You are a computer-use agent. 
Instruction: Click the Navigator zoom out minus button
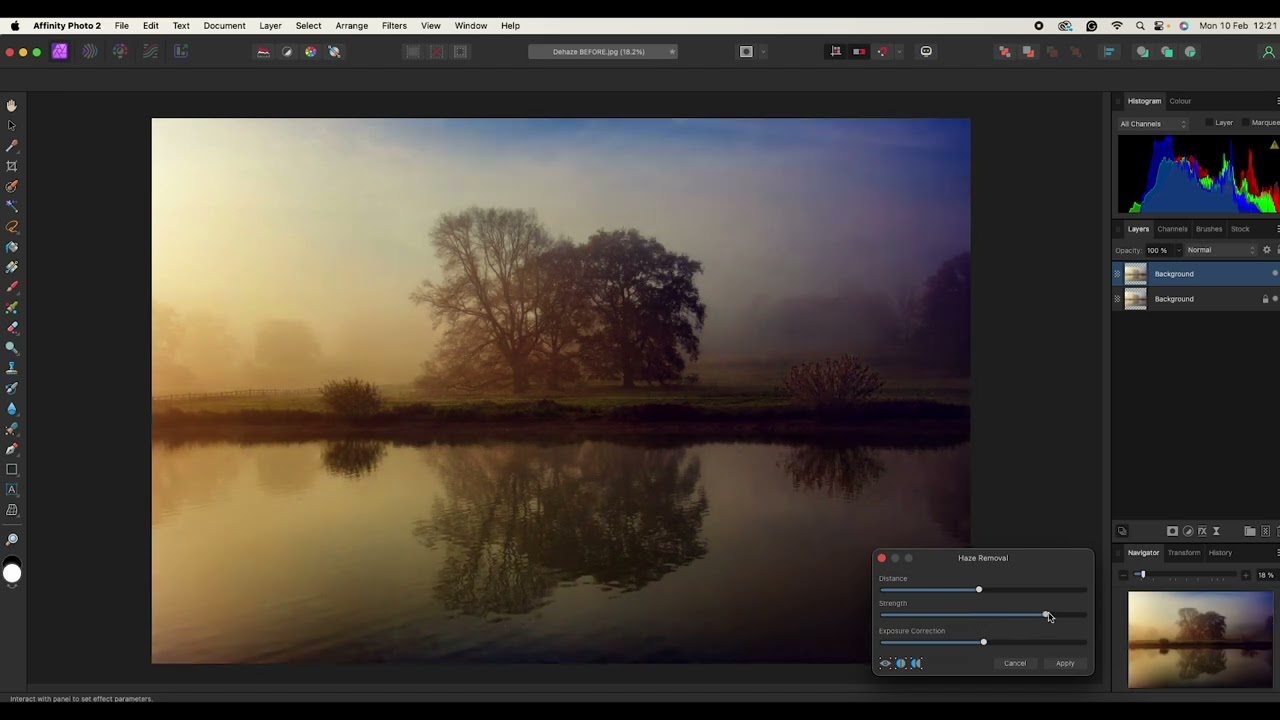1124,575
